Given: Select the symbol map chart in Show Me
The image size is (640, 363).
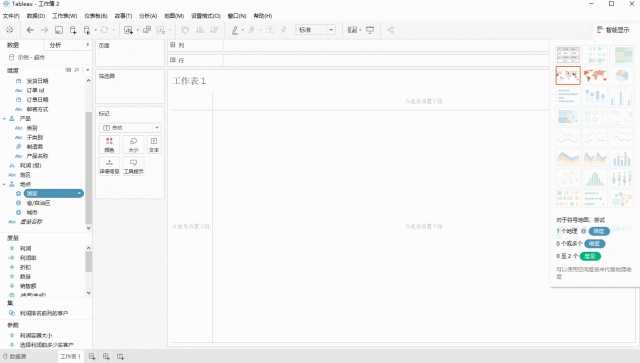Looking at the screenshot, I should 568,75.
